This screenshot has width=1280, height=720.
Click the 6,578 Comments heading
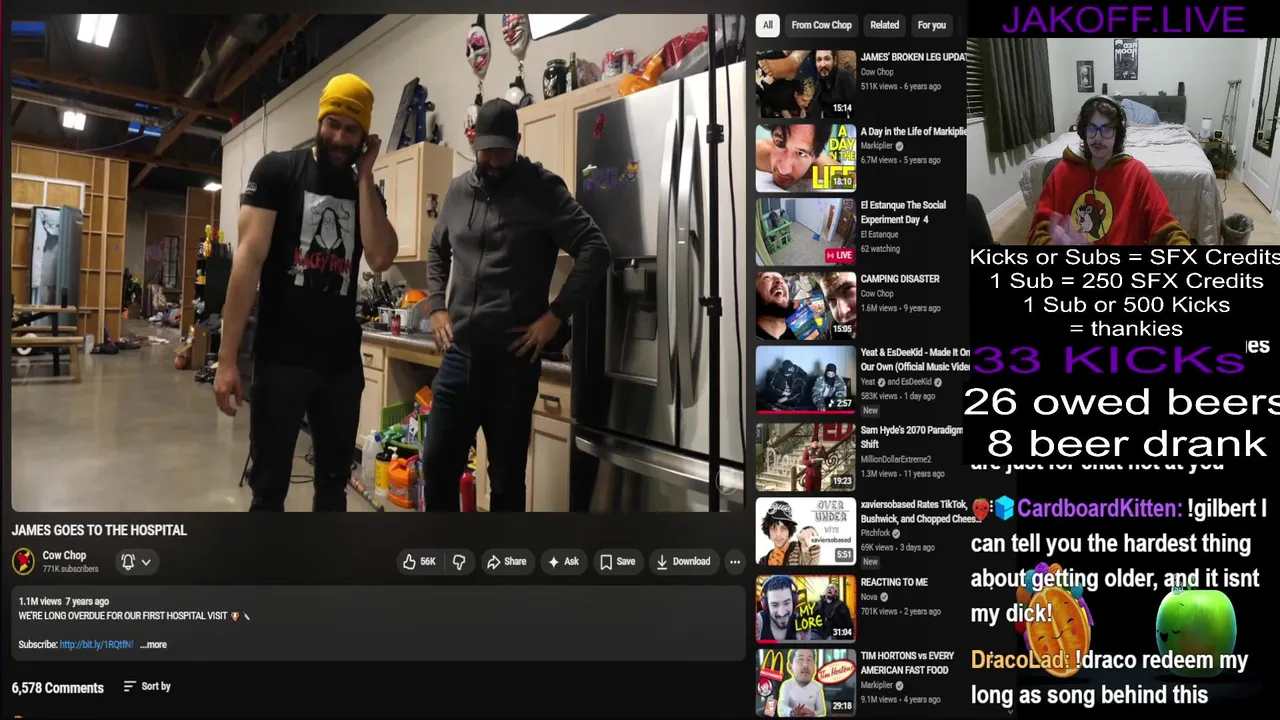point(57,688)
